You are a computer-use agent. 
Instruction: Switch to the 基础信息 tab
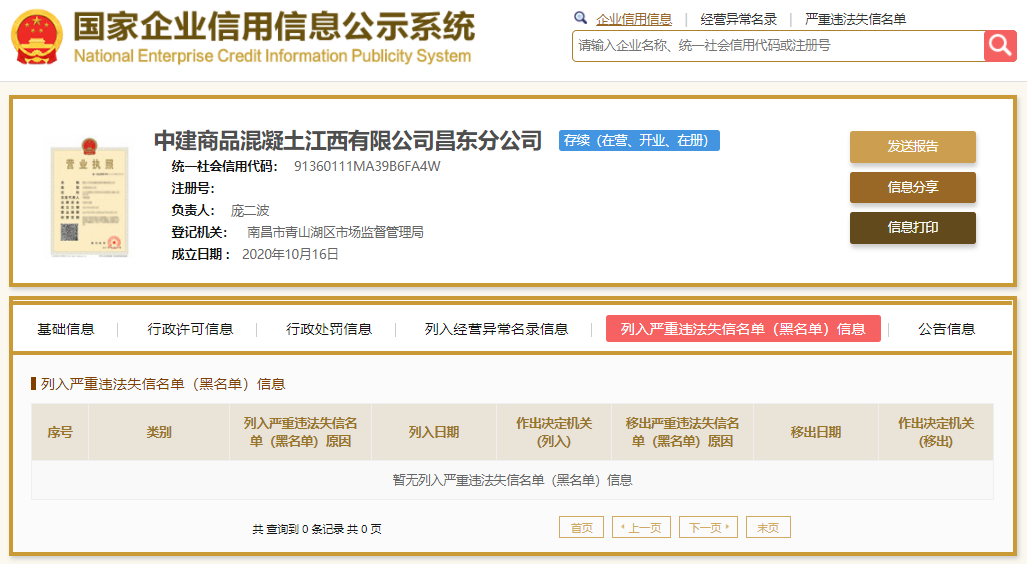tap(65, 329)
